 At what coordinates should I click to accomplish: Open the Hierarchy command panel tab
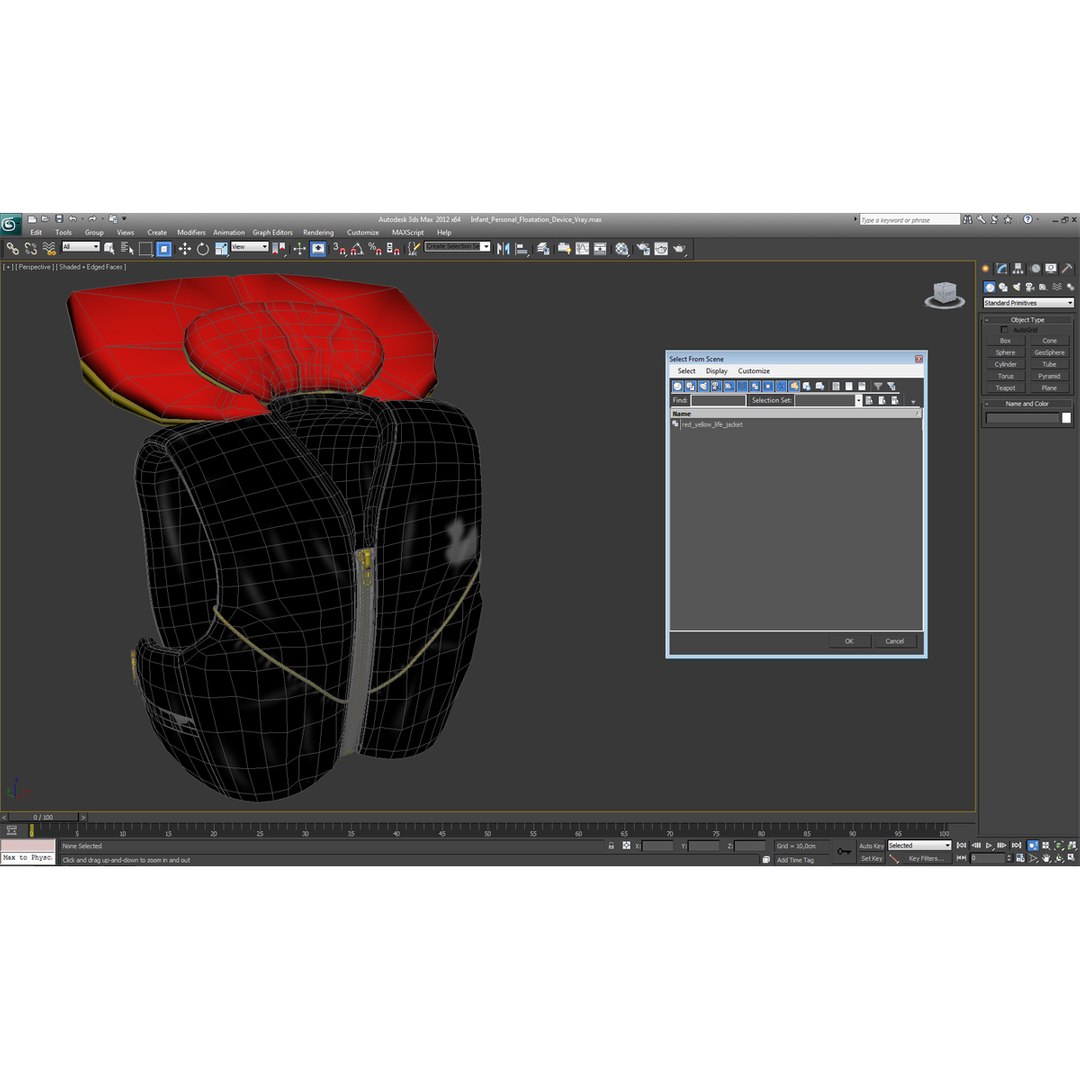1018,269
